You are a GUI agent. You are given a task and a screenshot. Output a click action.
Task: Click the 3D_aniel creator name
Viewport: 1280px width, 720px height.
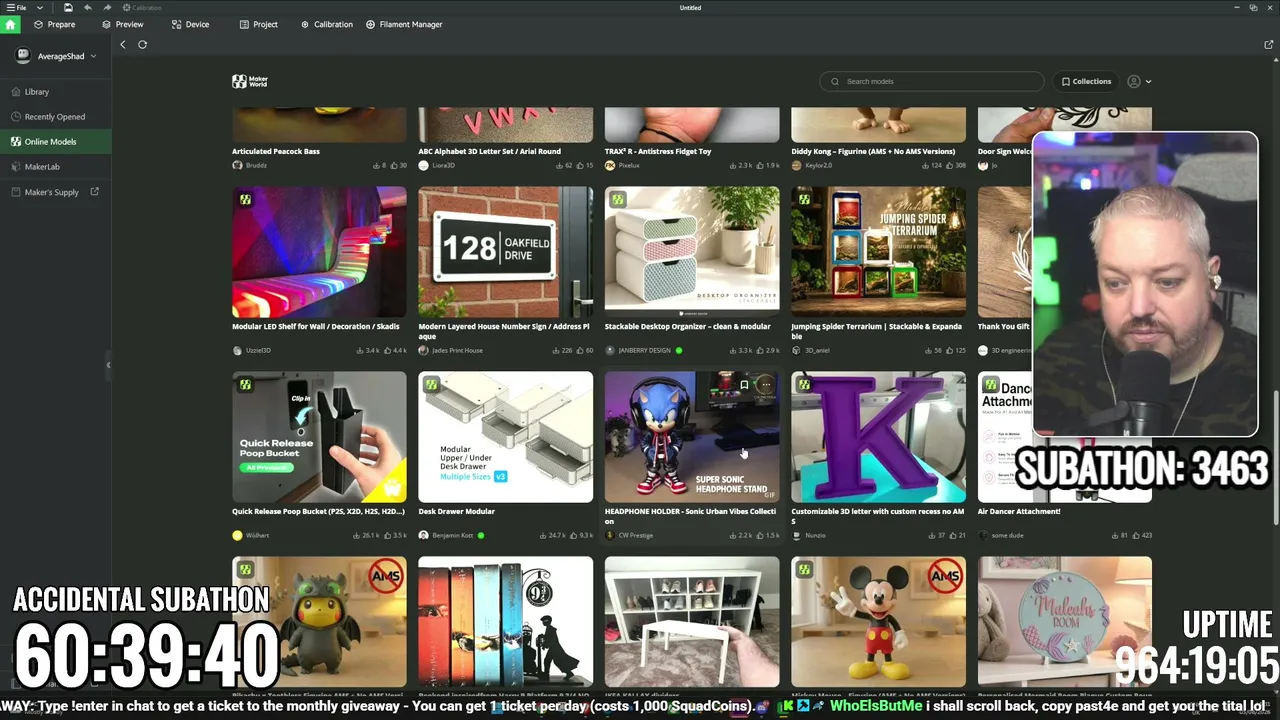point(817,350)
